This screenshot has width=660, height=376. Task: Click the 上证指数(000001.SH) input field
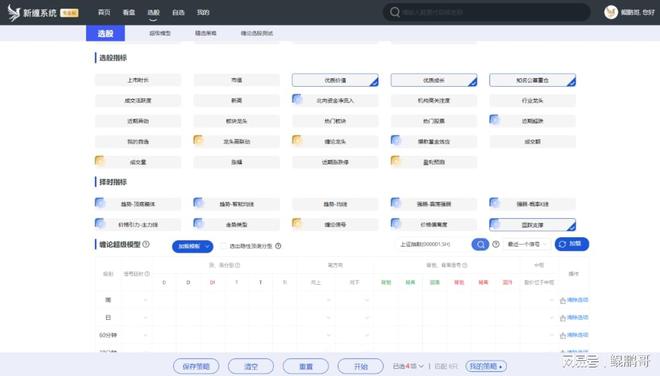click(x=431, y=244)
